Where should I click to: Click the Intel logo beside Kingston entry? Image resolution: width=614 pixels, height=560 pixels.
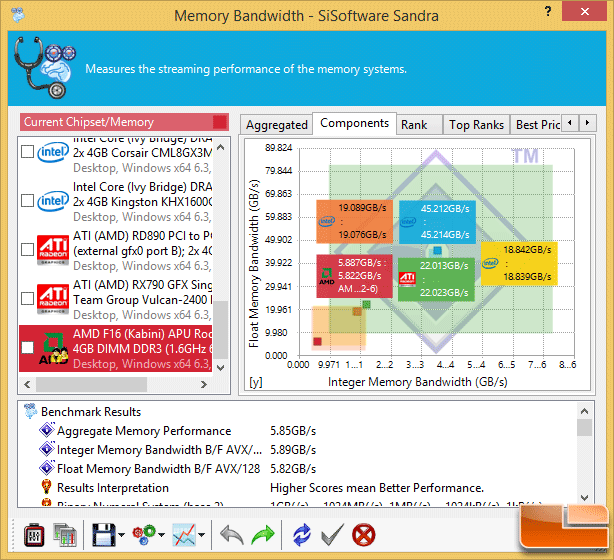point(53,201)
